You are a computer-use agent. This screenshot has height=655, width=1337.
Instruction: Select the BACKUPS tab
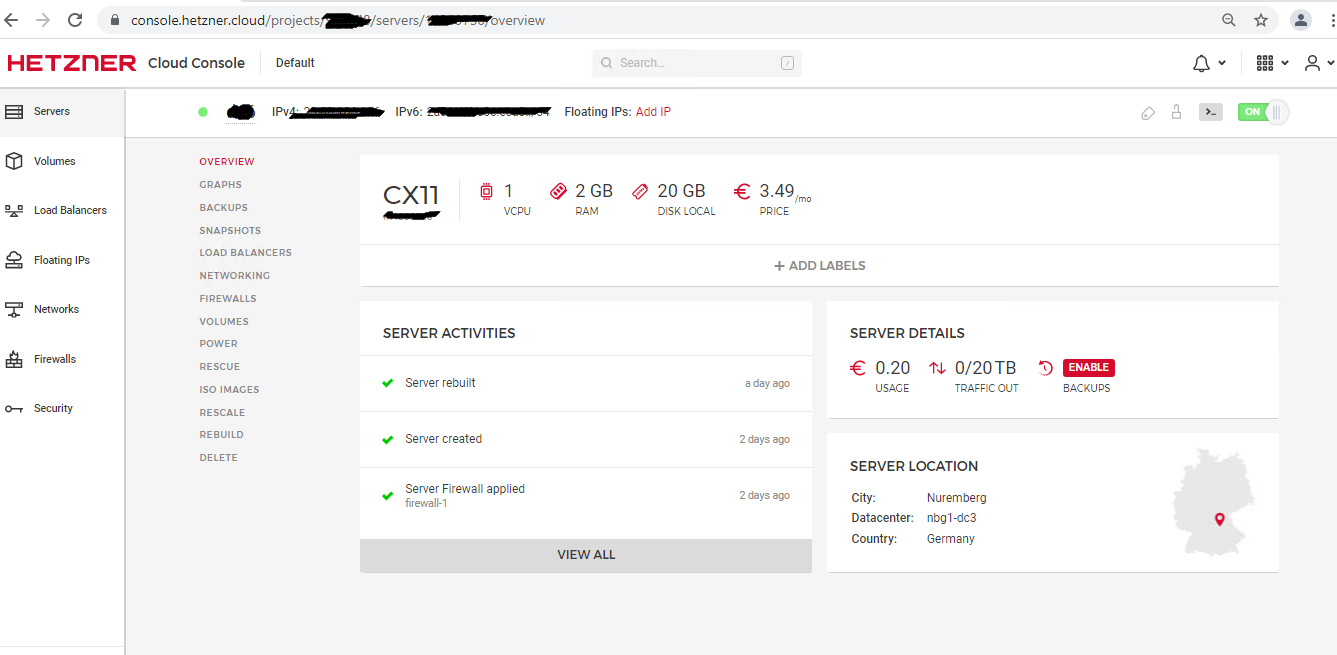tap(224, 208)
